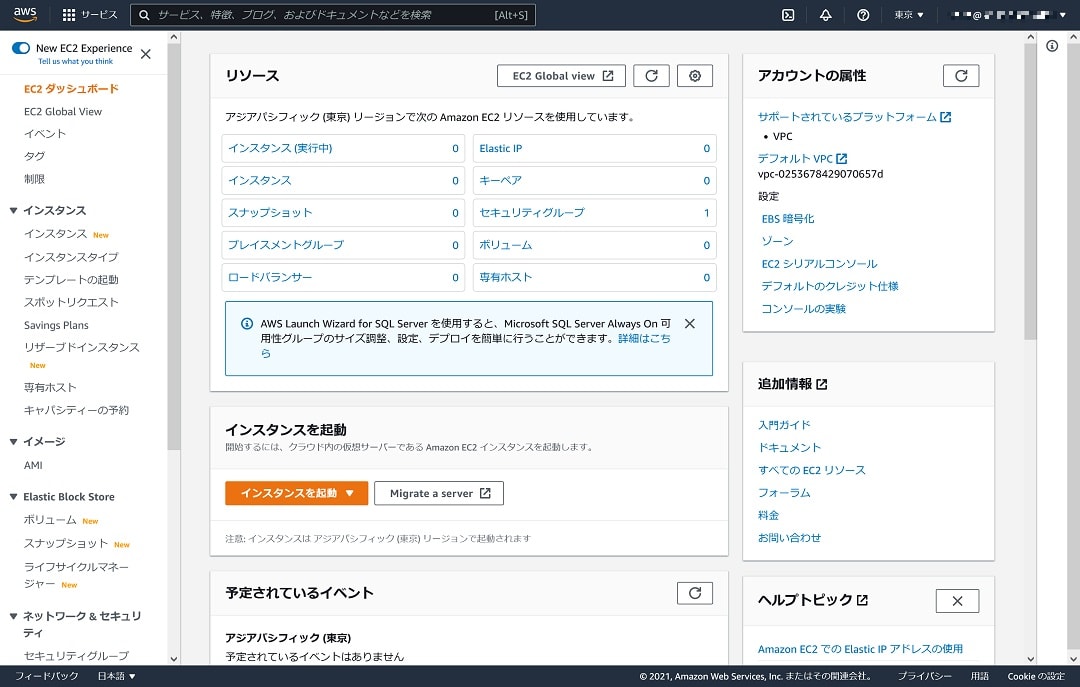This screenshot has width=1080, height=687.
Task: Open the 日本語 language dropdown
Action: point(116,676)
